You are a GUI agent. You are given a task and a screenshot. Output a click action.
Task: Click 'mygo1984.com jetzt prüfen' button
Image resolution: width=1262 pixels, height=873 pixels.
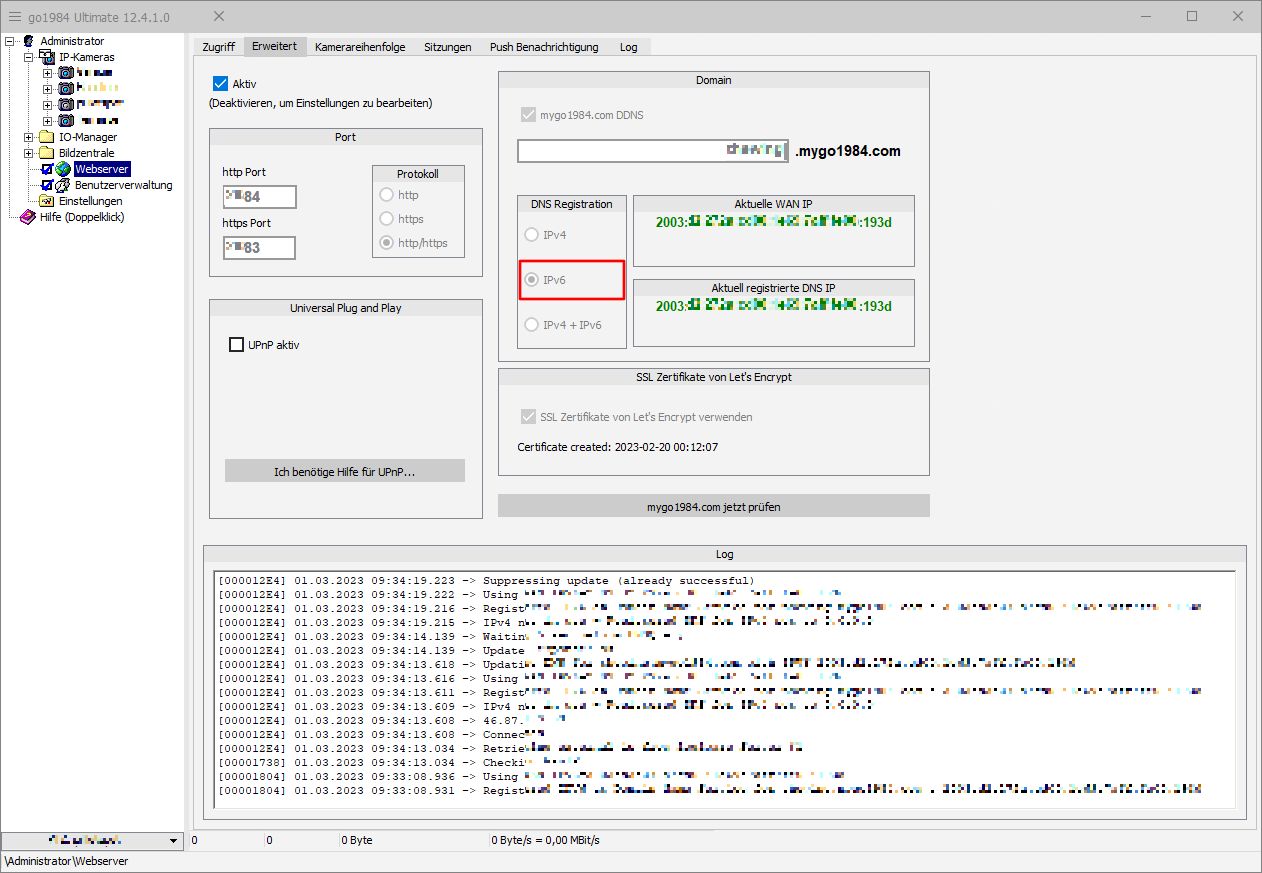[713, 506]
